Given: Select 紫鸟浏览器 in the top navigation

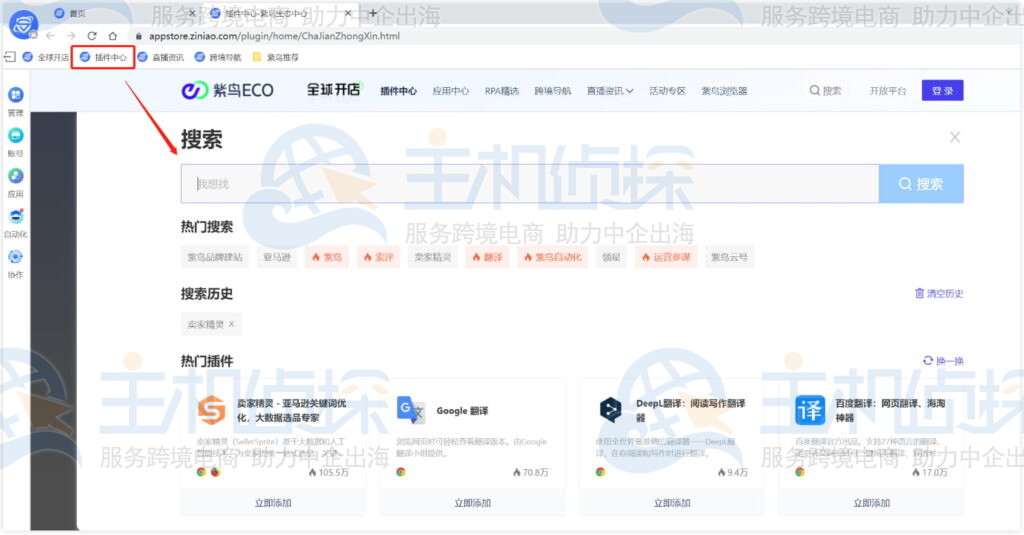Looking at the screenshot, I should (724, 91).
